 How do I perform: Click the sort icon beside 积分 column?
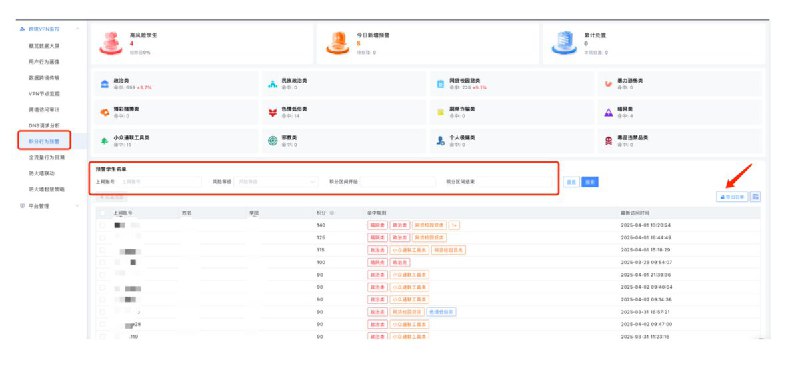click(332, 213)
